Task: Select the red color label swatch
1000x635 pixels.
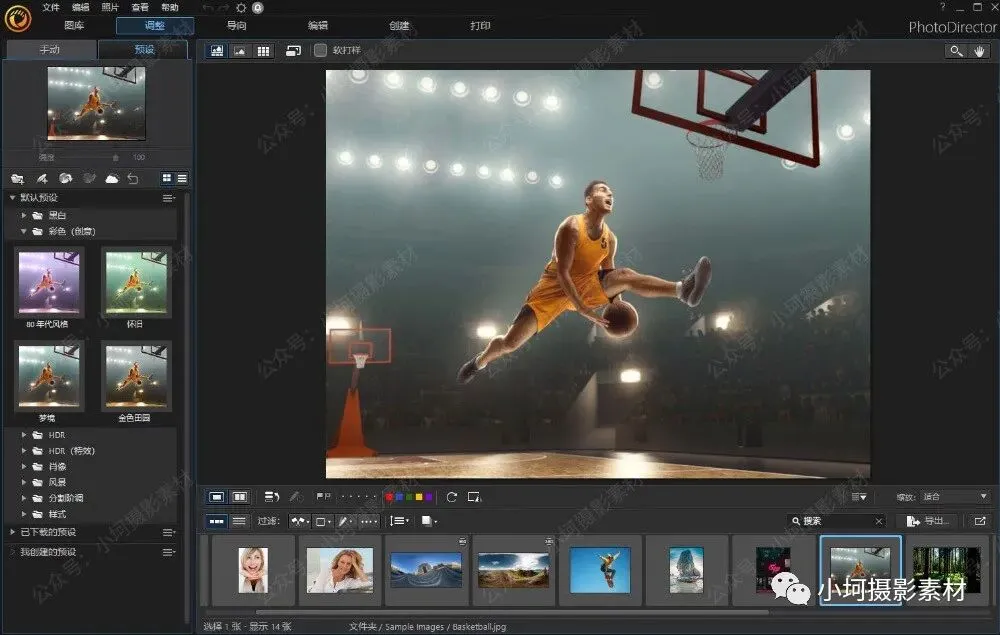Action: tap(389, 497)
